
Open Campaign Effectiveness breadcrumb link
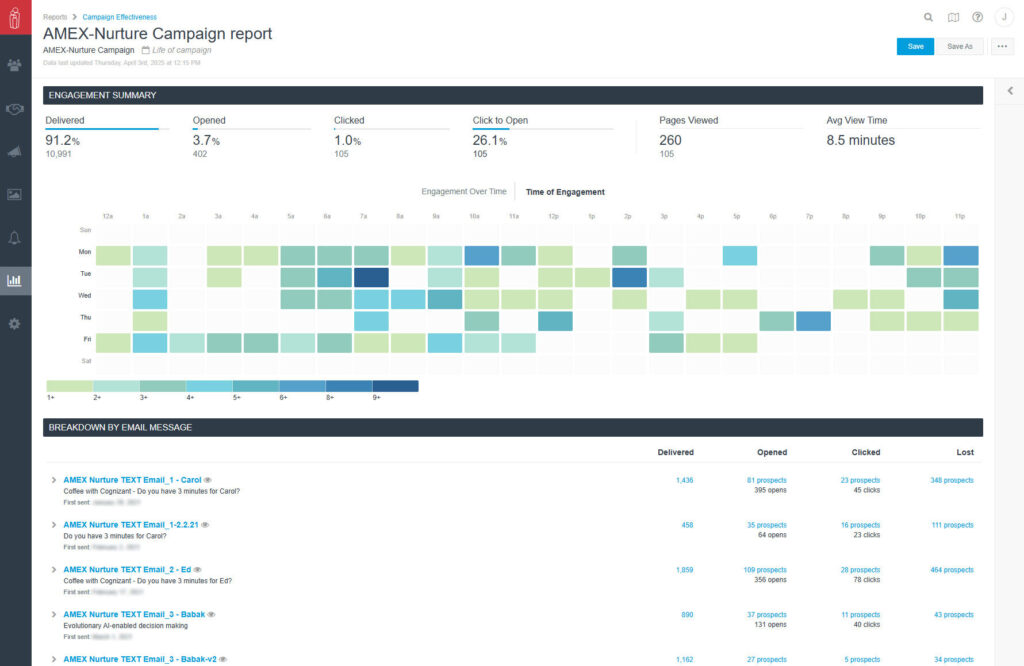120,17
